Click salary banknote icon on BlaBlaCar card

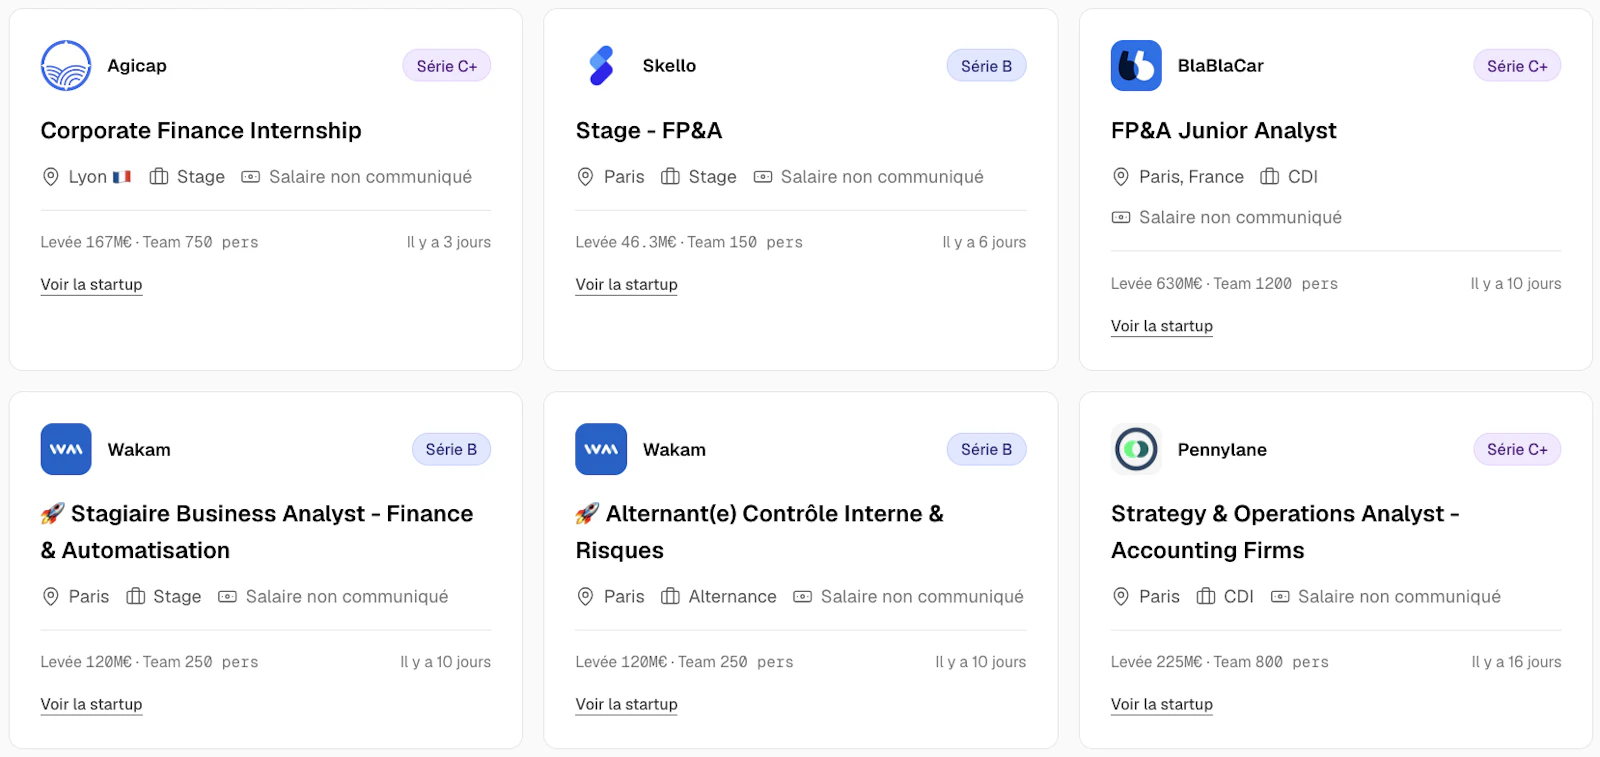tap(1121, 218)
